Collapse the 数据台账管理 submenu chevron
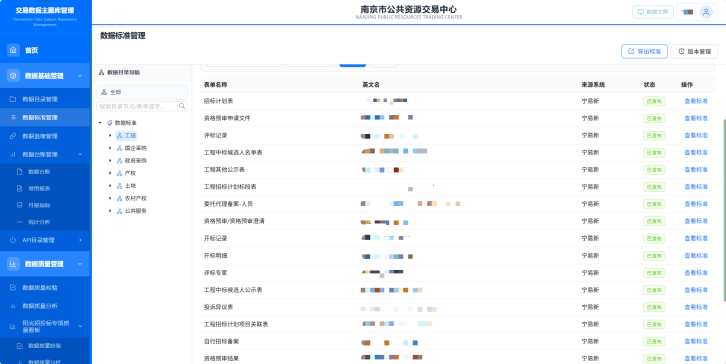726x364 pixels. (80, 154)
